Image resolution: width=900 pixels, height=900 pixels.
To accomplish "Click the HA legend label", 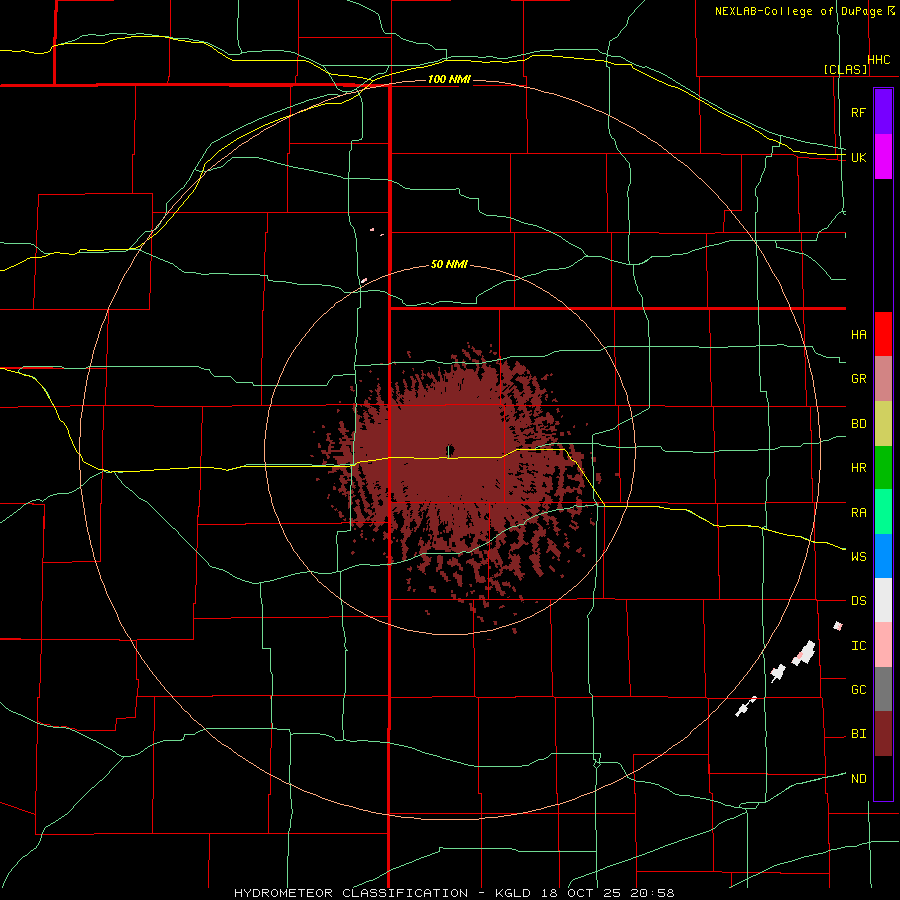I will [858, 335].
